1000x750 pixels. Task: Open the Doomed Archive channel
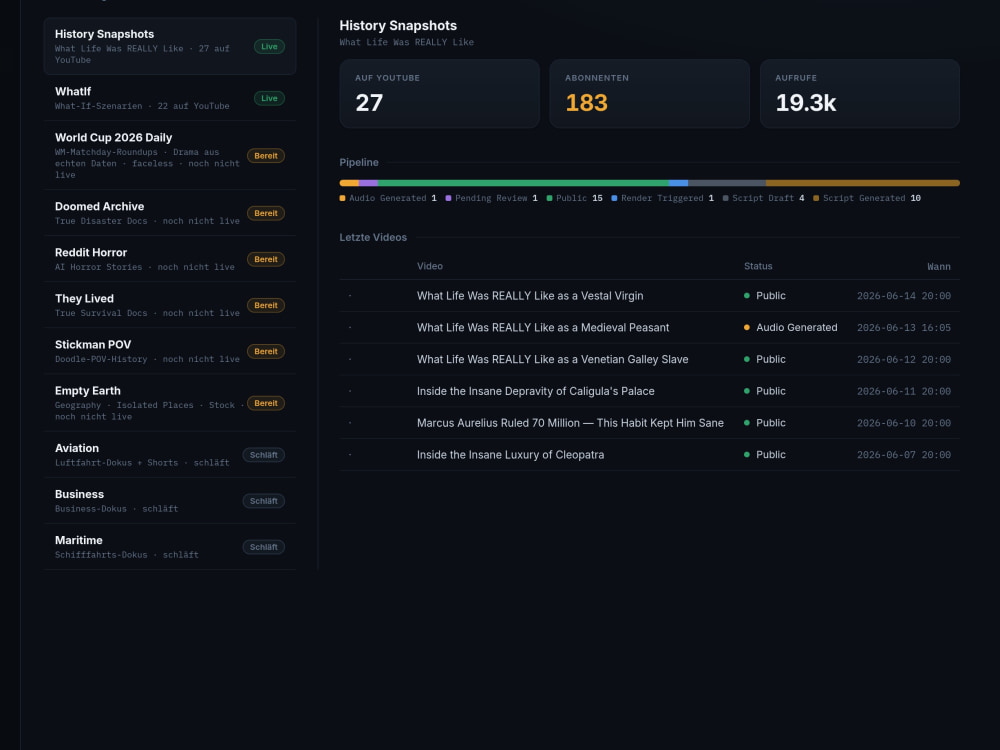click(170, 213)
